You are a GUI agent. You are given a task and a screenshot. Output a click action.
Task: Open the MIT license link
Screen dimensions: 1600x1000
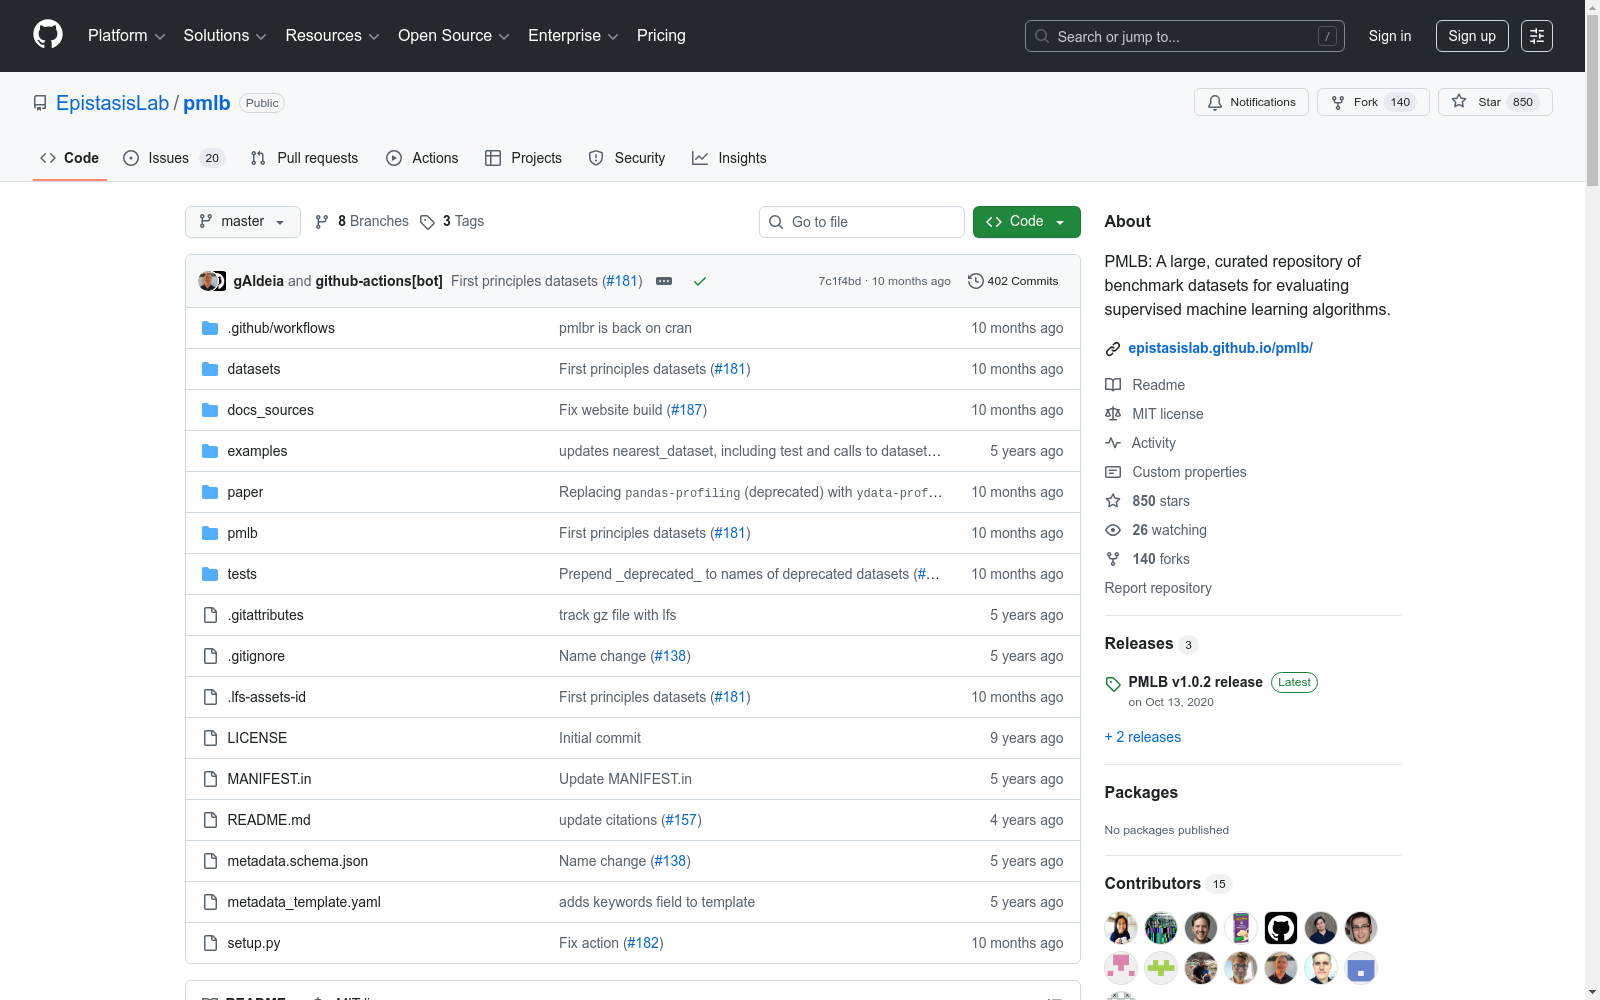click(1154, 414)
